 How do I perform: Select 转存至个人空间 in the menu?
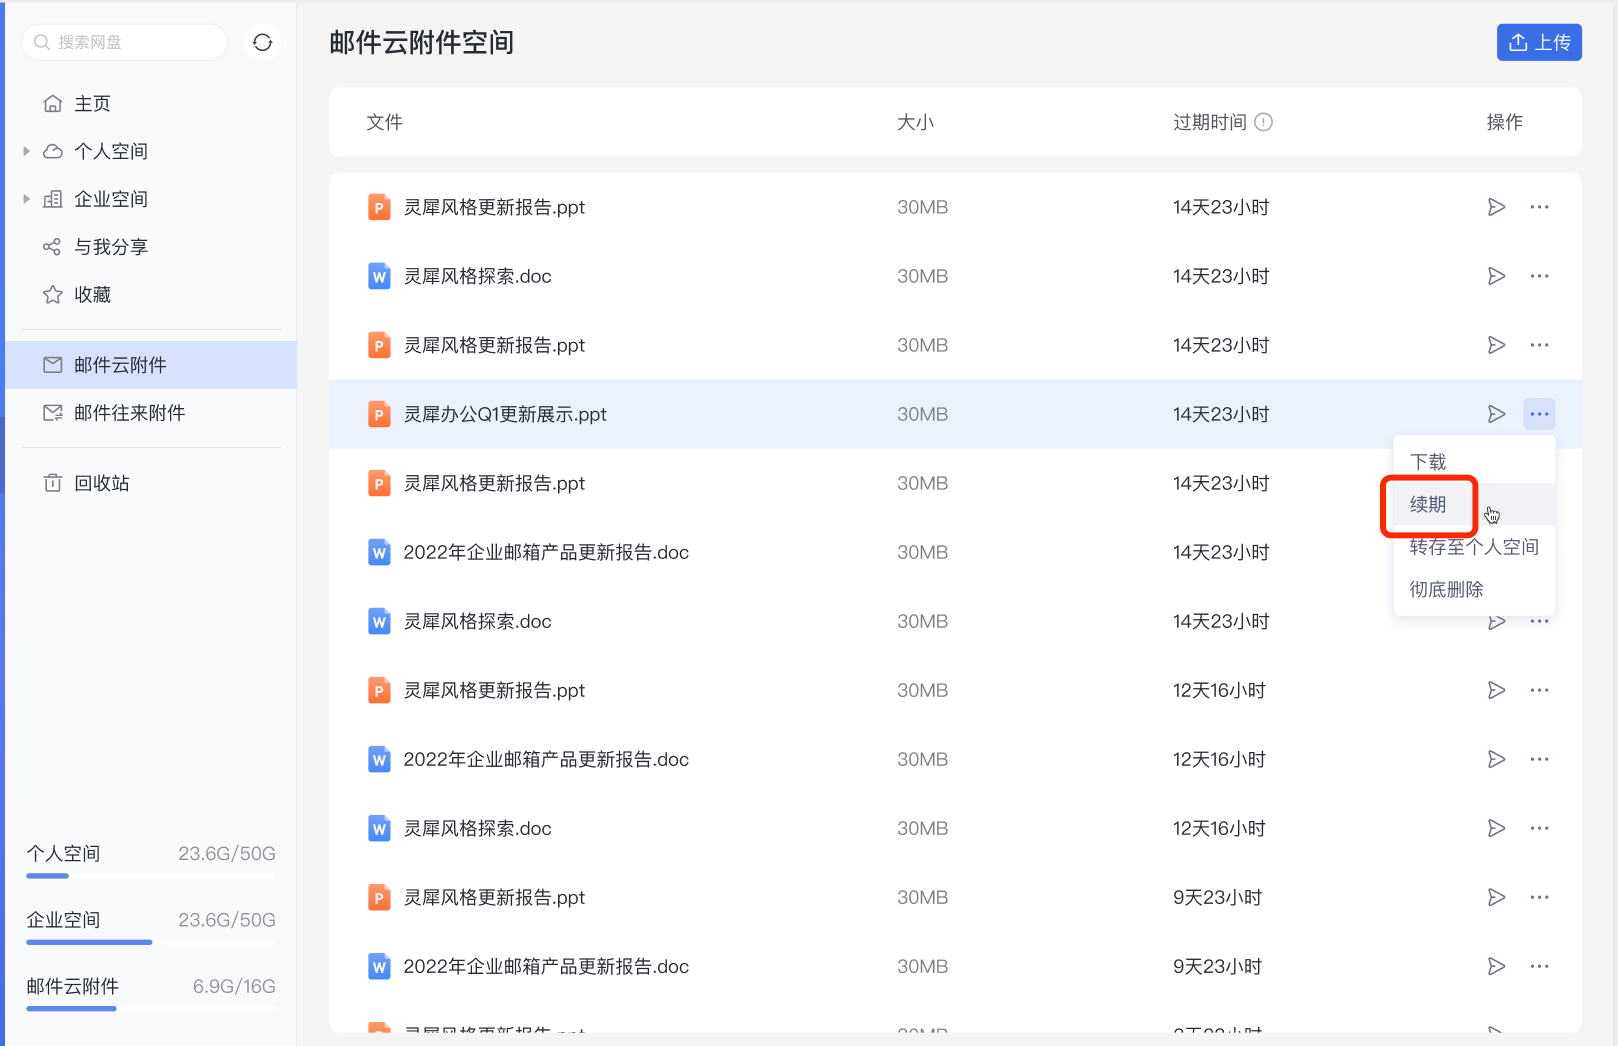[x=1472, y=547]
